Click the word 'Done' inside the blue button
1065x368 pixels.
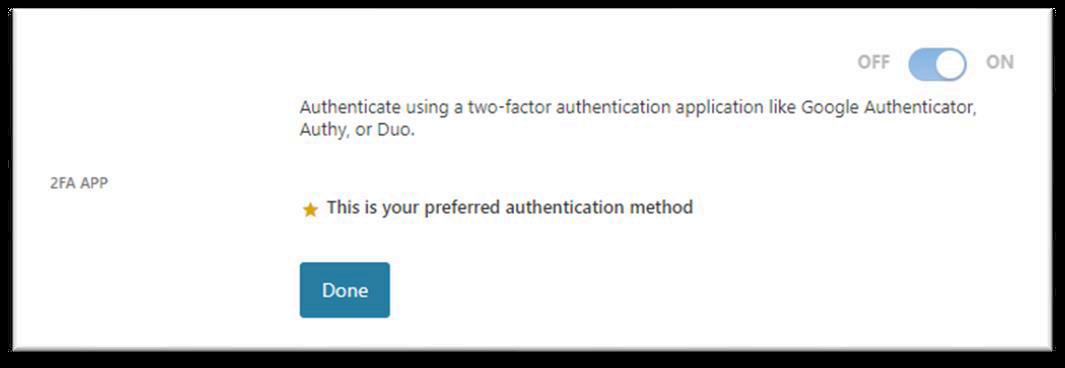pyautogui.click(x=344, y=290)
